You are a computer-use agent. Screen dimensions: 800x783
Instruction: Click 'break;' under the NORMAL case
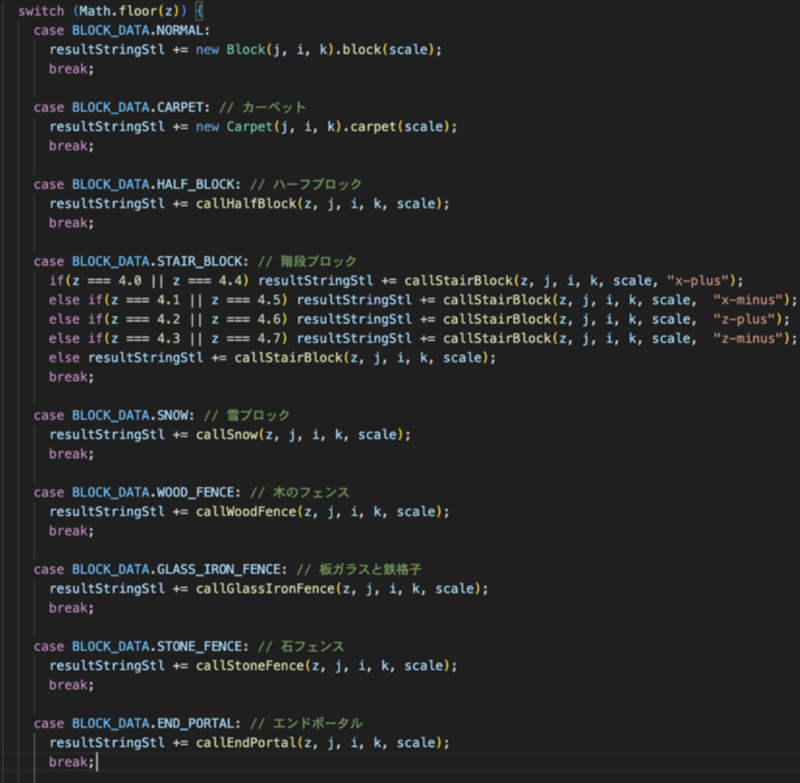coord(71,69)
